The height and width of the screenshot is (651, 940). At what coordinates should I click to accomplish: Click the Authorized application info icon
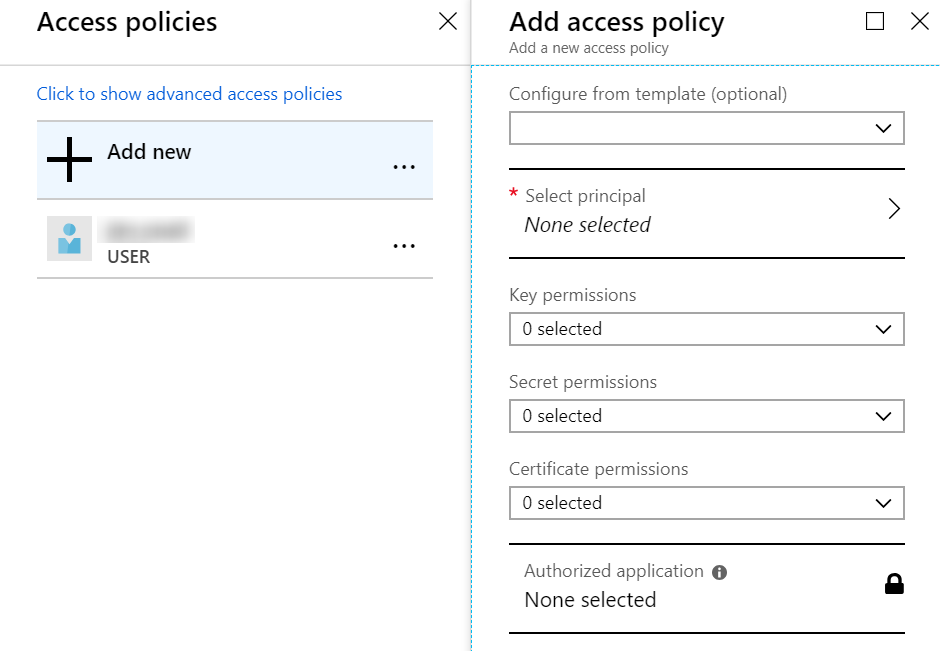pyautogui.click(x=720, y=573)
